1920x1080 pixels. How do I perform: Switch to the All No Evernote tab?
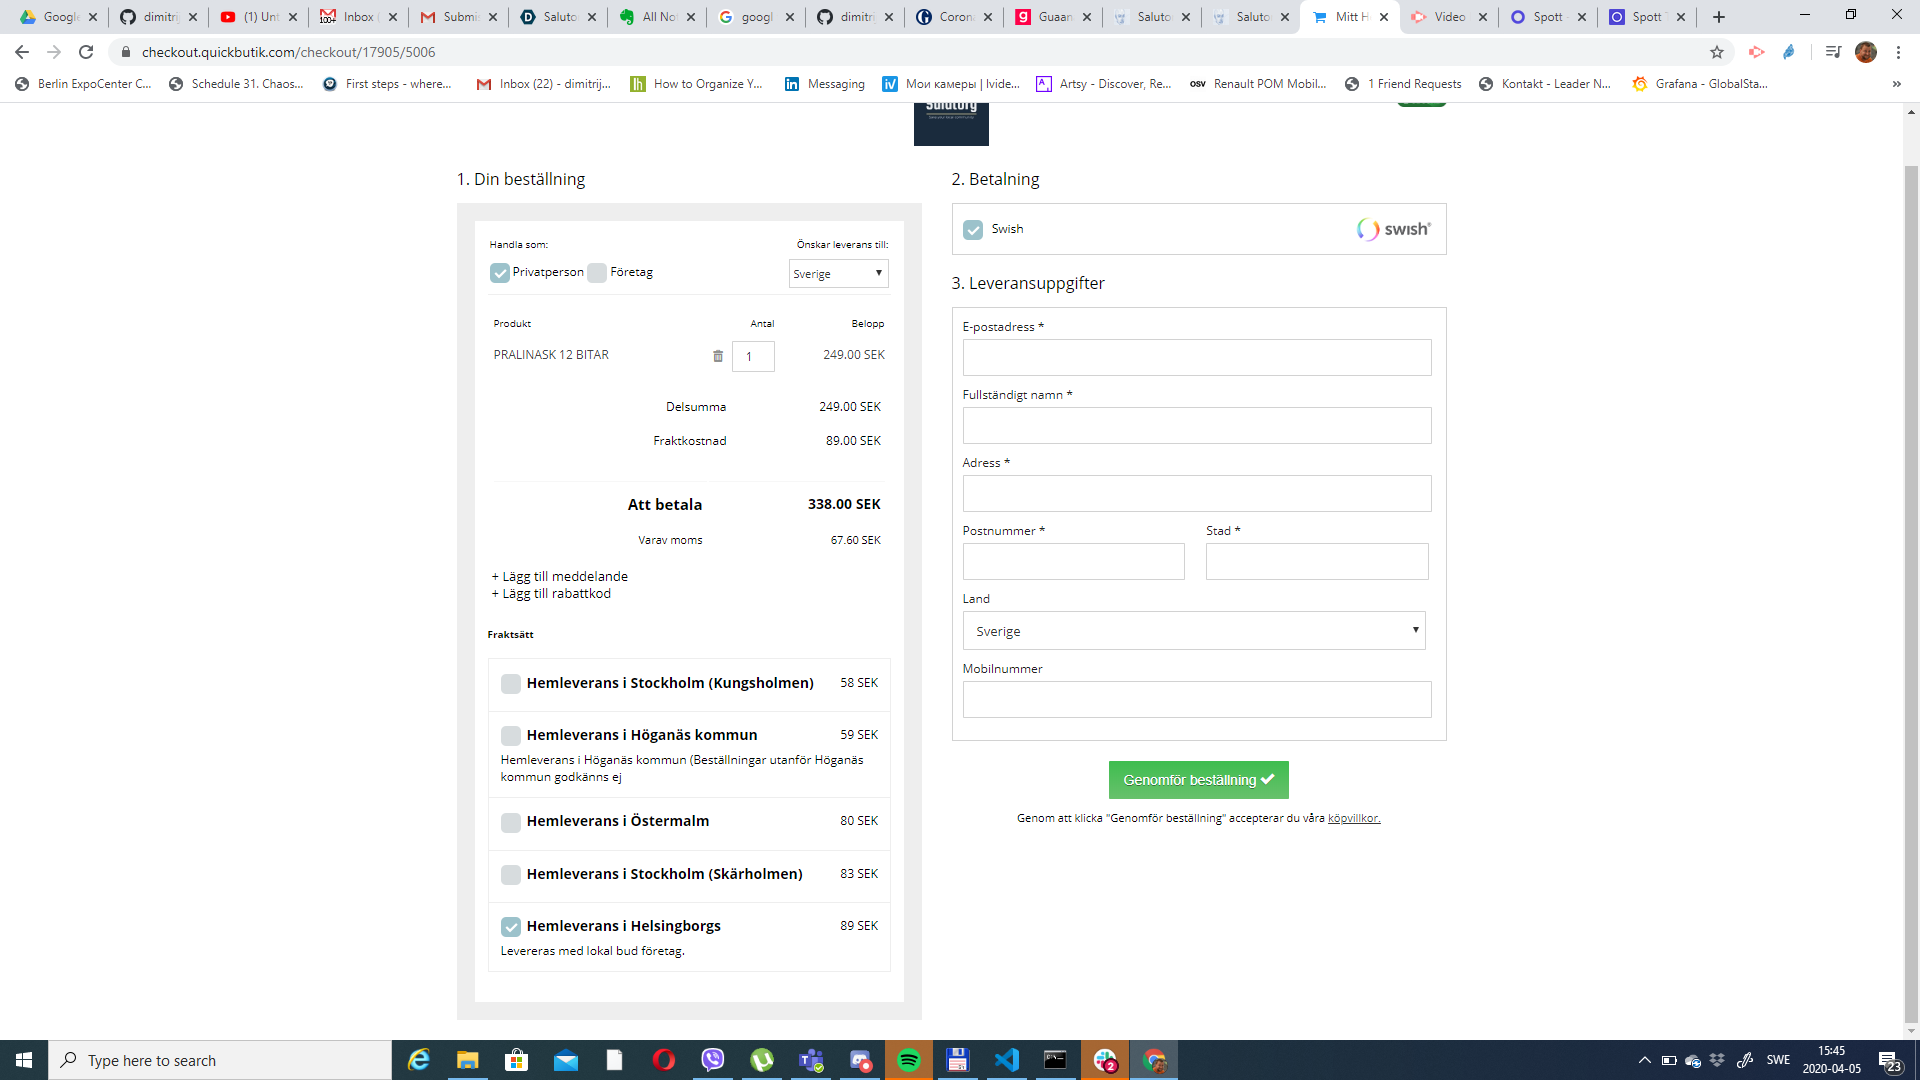[658, 17]
